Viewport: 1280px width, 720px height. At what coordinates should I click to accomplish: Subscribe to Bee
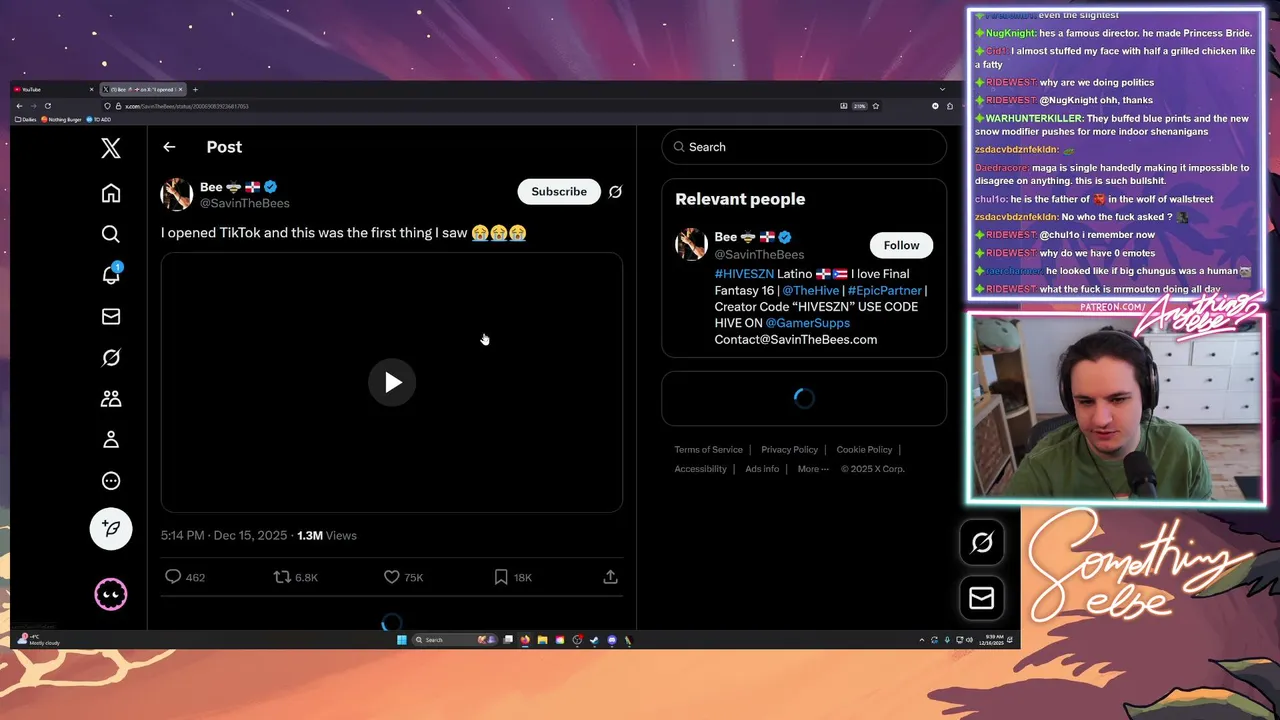(x=559, y=192)
